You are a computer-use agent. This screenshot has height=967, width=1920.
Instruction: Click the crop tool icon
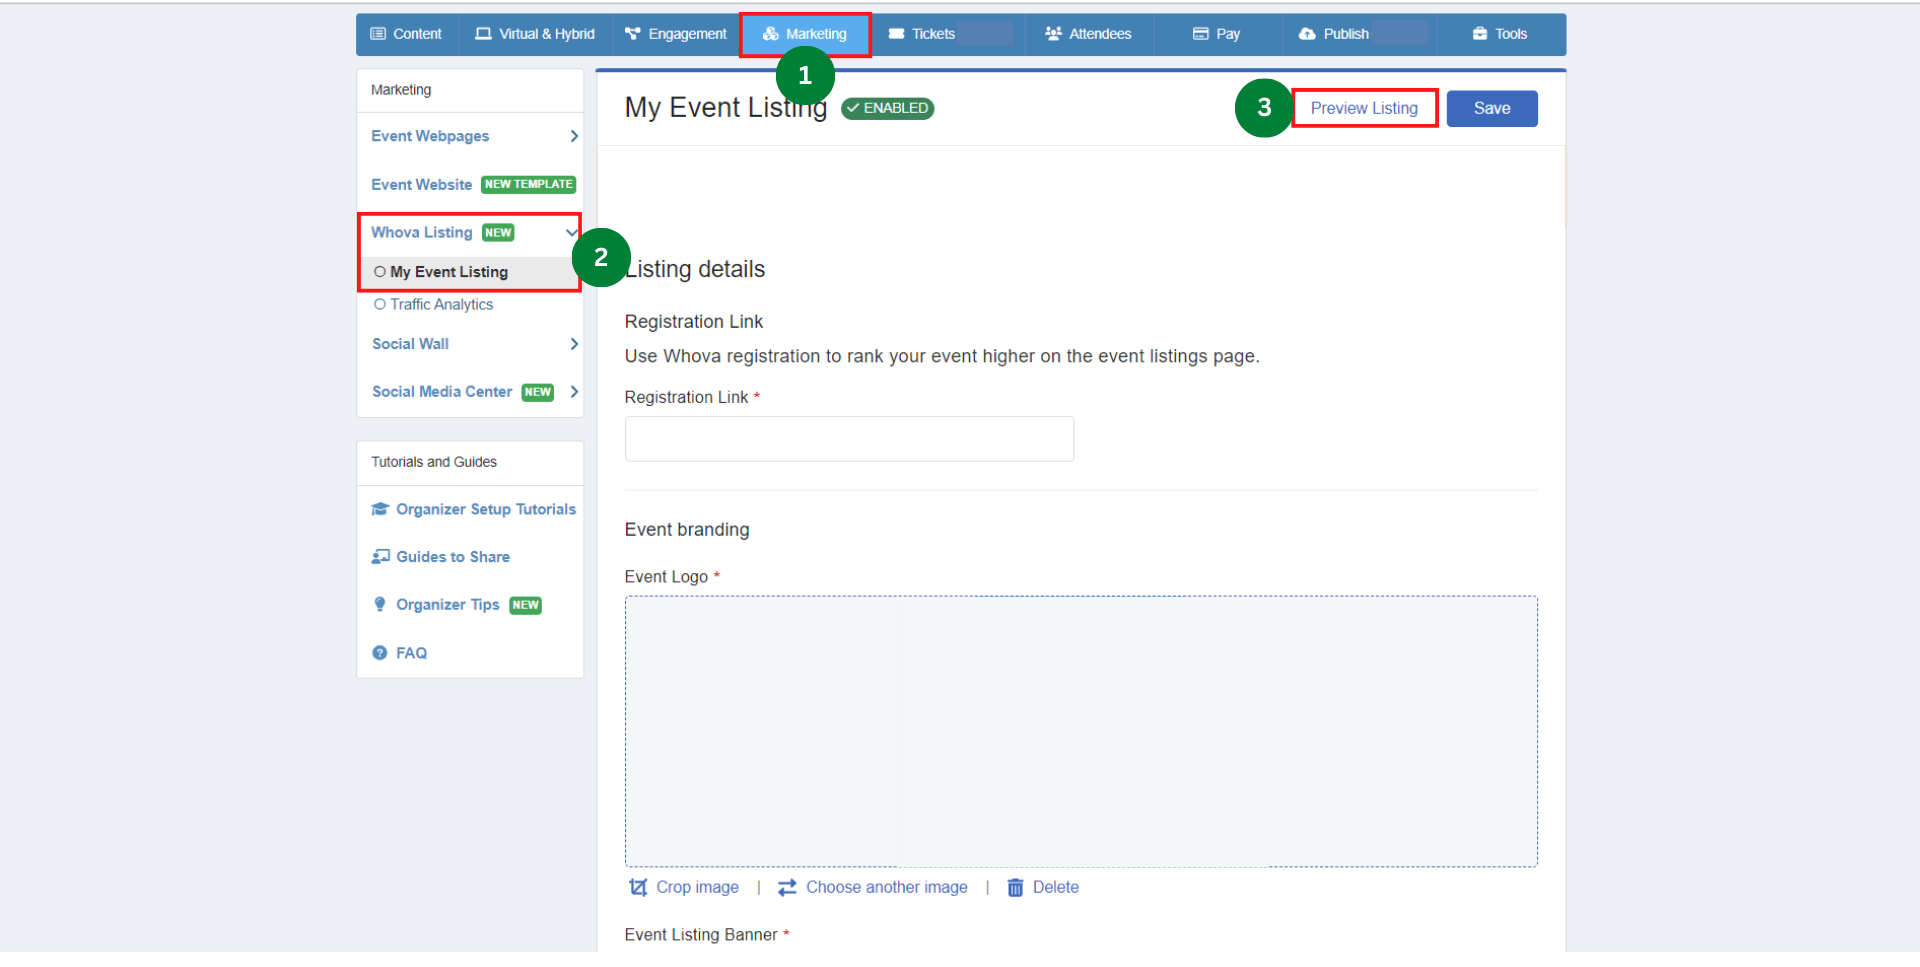638,888
